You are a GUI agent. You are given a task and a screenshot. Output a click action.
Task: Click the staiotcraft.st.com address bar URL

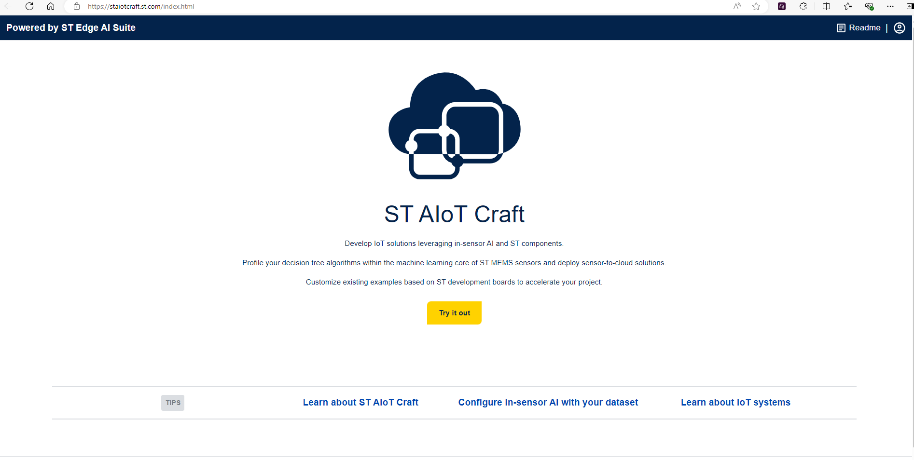coord(140,7)
